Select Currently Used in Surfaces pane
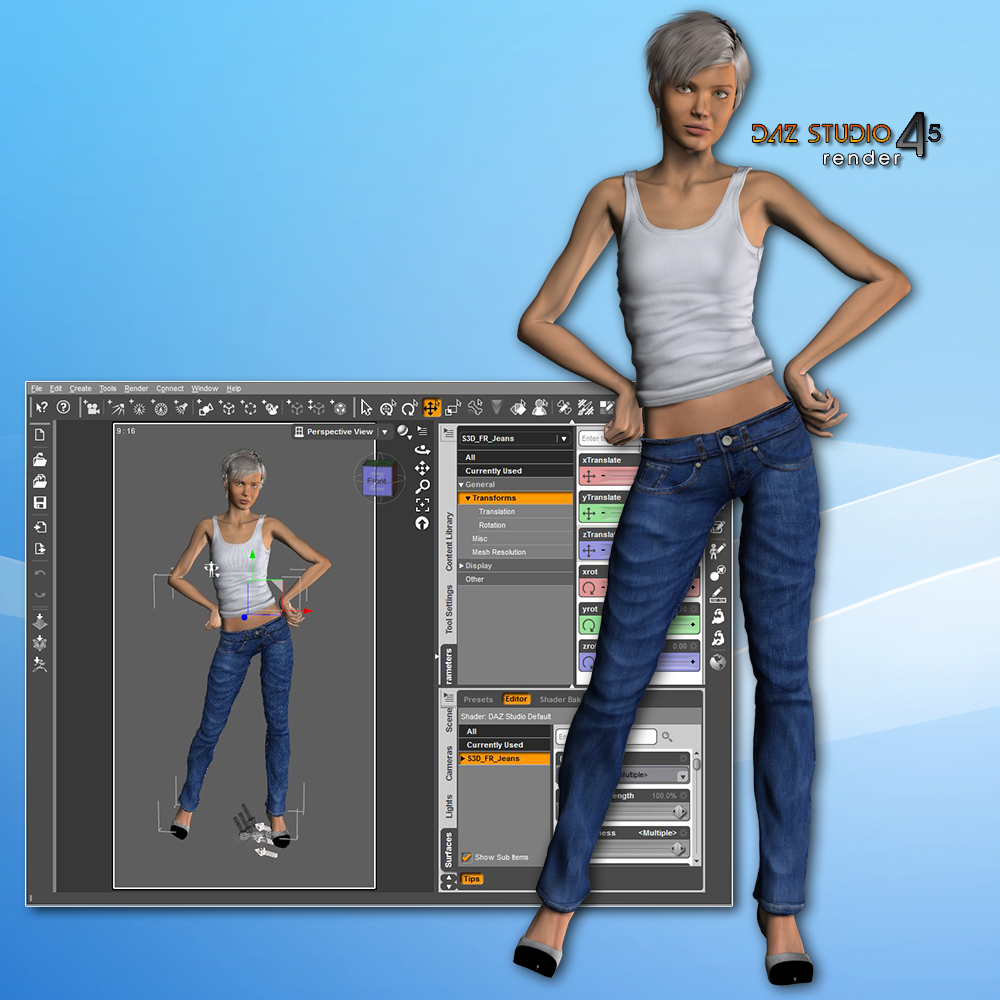The image size is (1000, 1000). (x=504, y=745)
